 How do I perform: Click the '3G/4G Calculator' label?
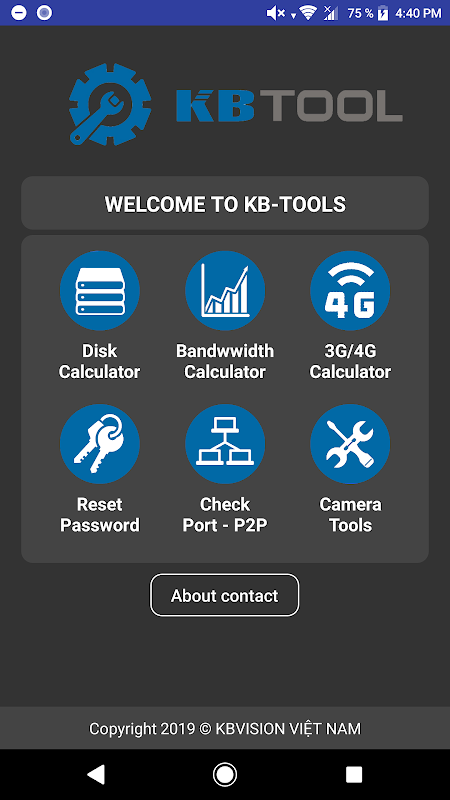pyautogui.click(x=350, y=361)
